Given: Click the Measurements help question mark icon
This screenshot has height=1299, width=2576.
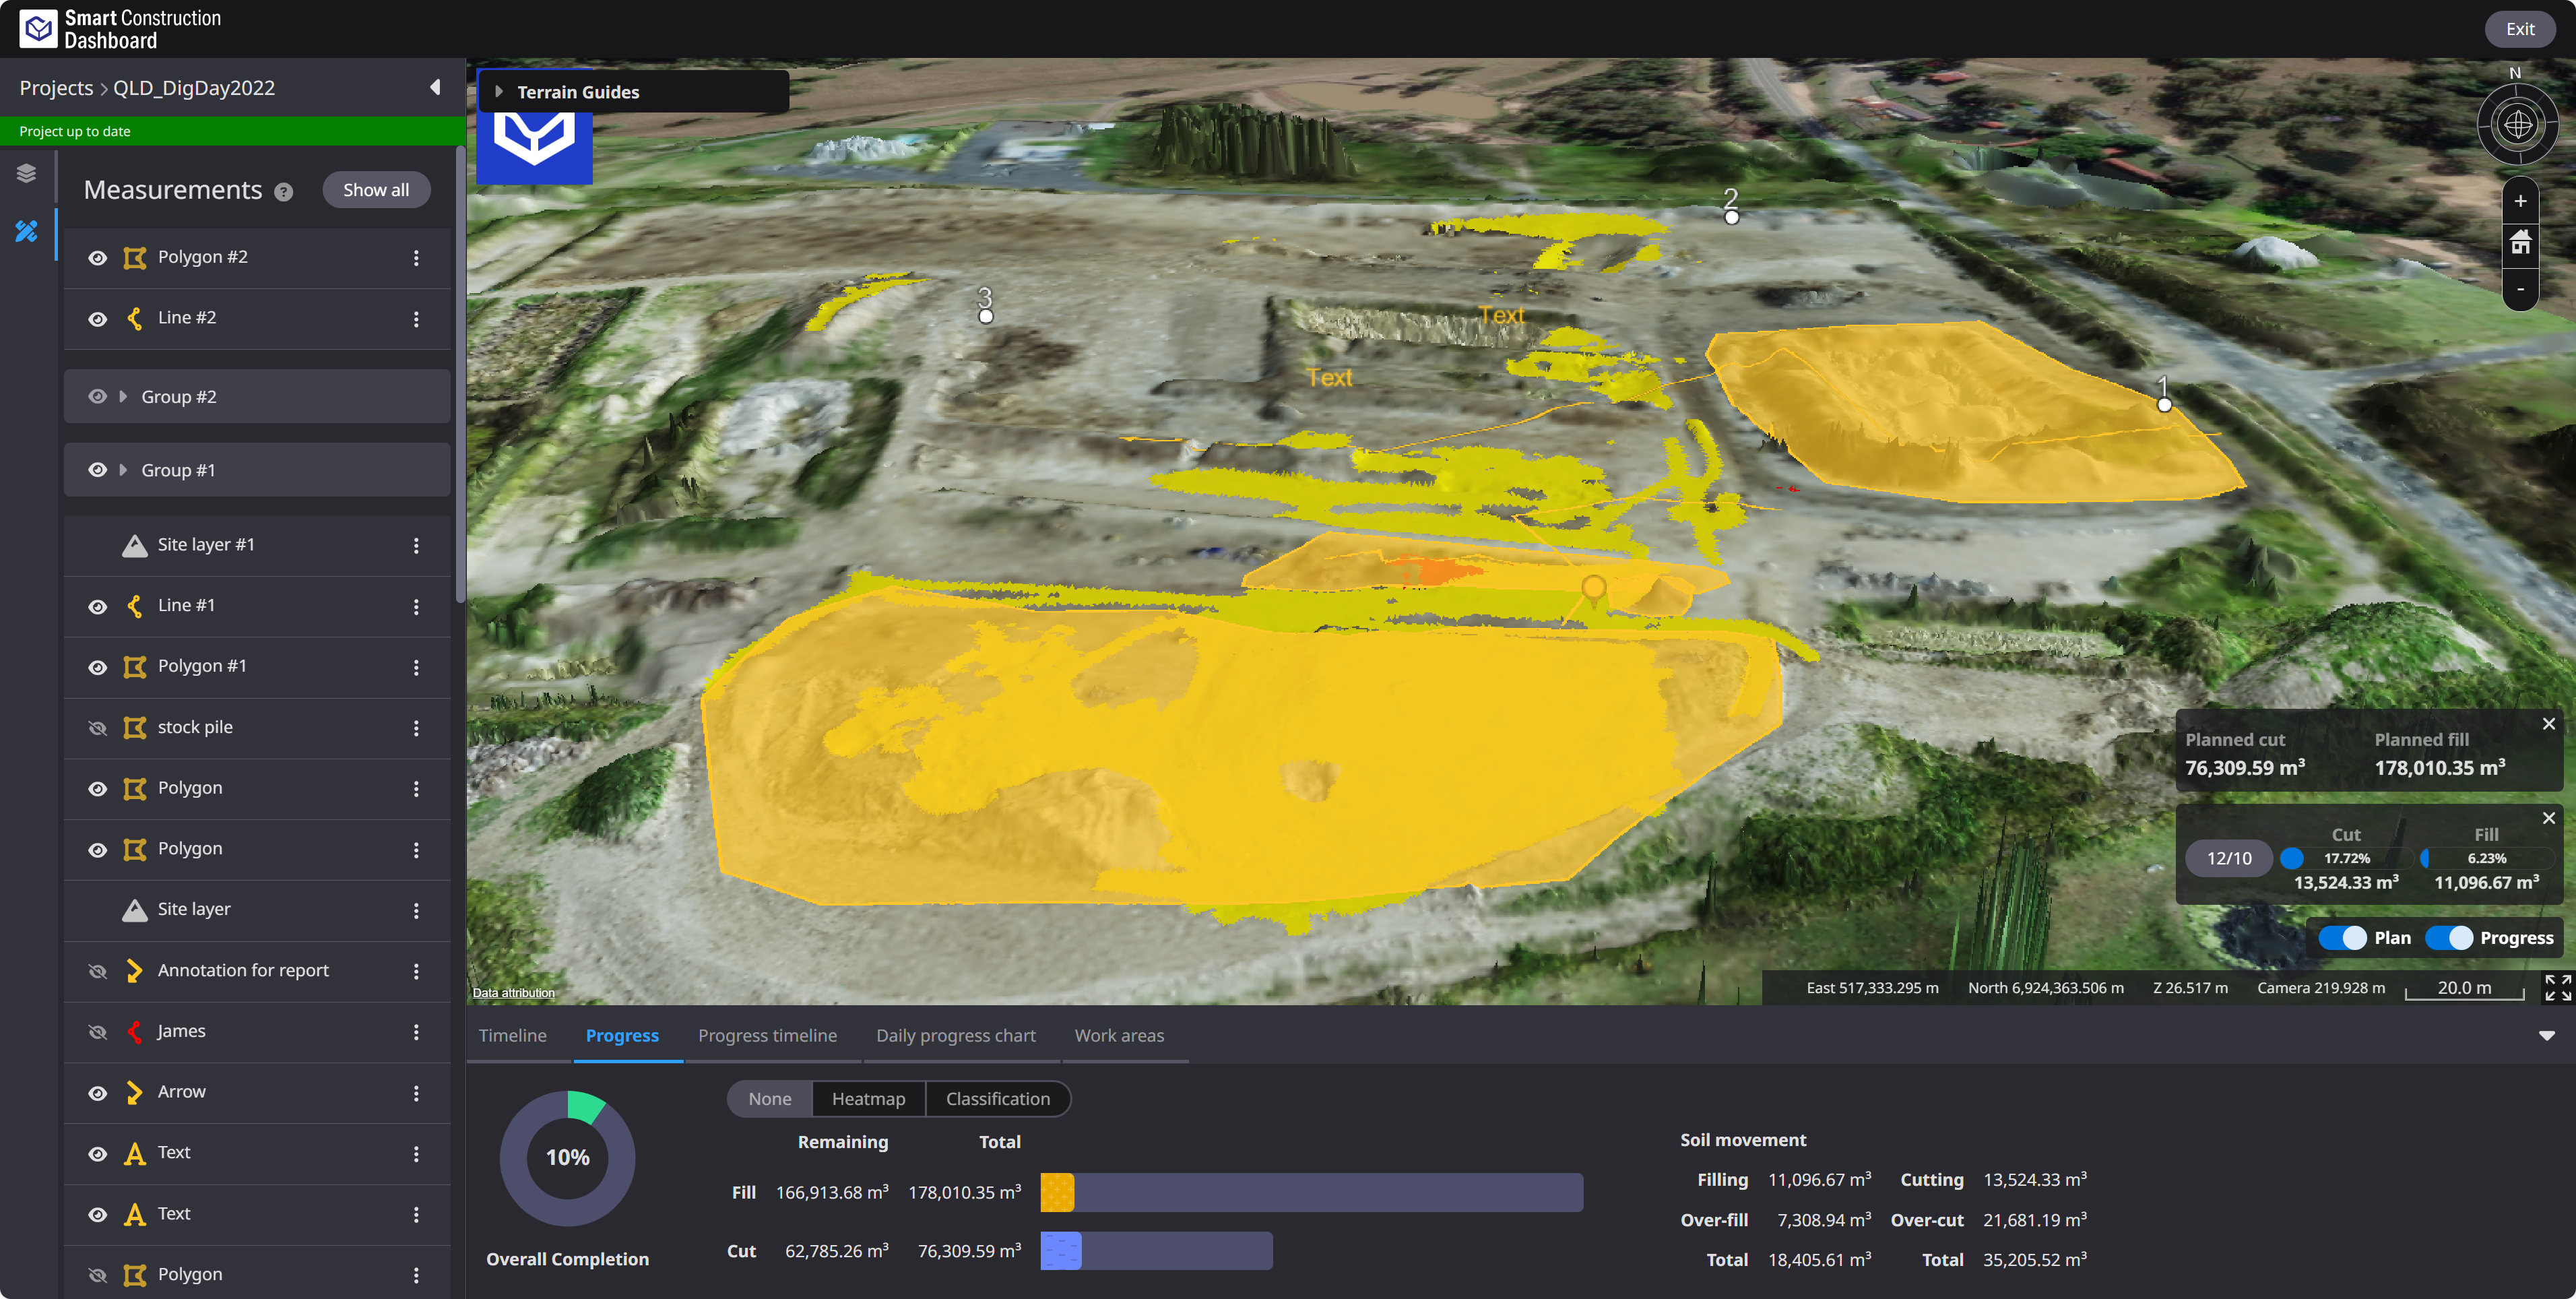Looking at the screenshot, I should click(x=284, y=192).
